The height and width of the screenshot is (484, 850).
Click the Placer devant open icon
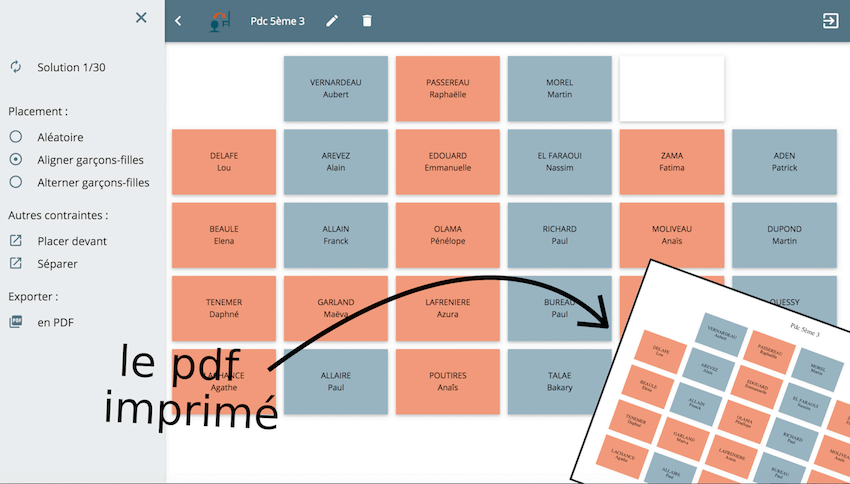click(16, 241)
